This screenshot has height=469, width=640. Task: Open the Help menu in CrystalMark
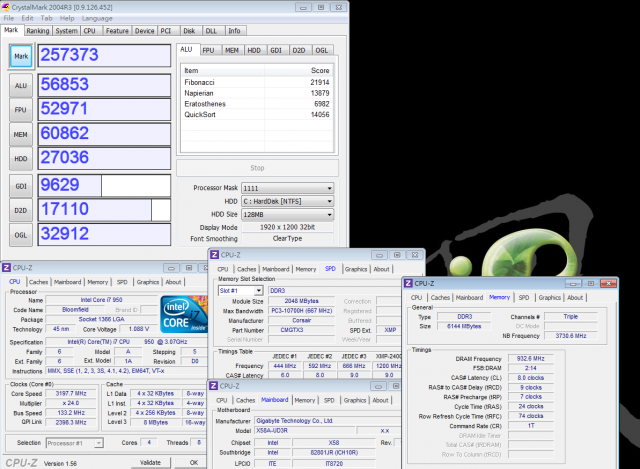(67, 18)
